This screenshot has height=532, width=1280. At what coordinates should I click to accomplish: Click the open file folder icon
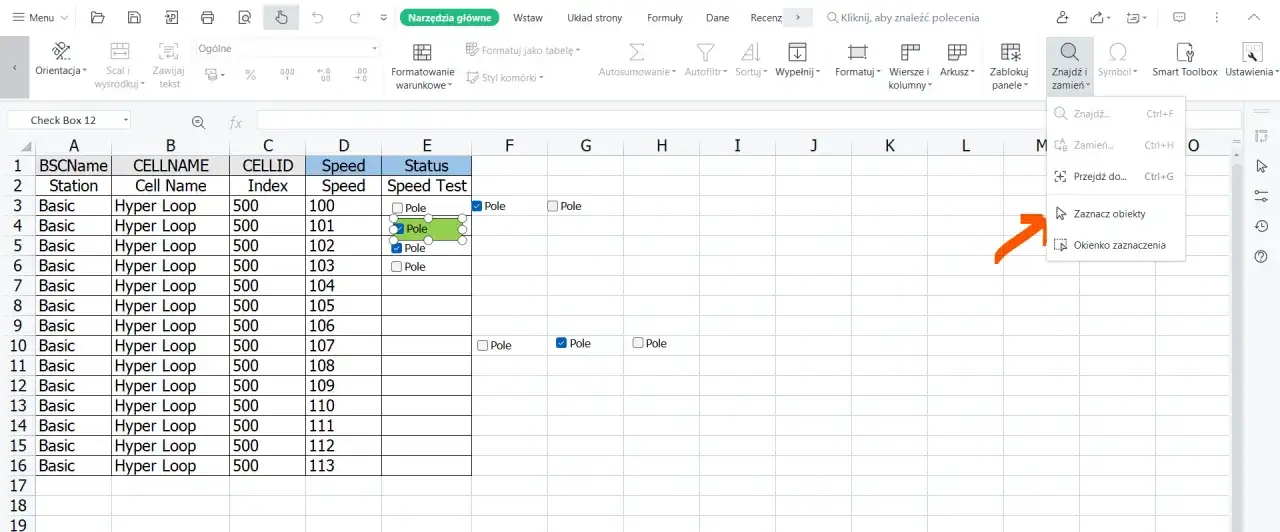[97, 18]
